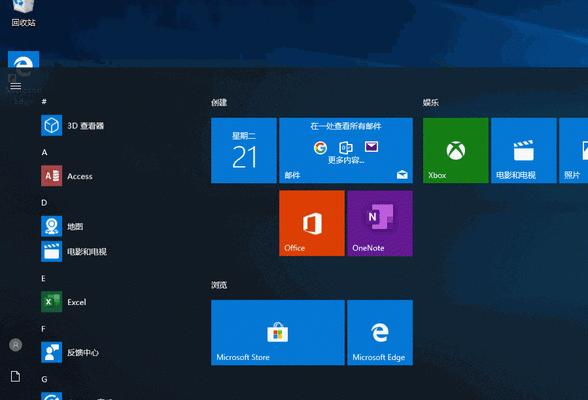Image resolution: width=588 pixels, height=400 pixels.
Task: Click the Google icon in Mail tile
Action: pos(320,148)
